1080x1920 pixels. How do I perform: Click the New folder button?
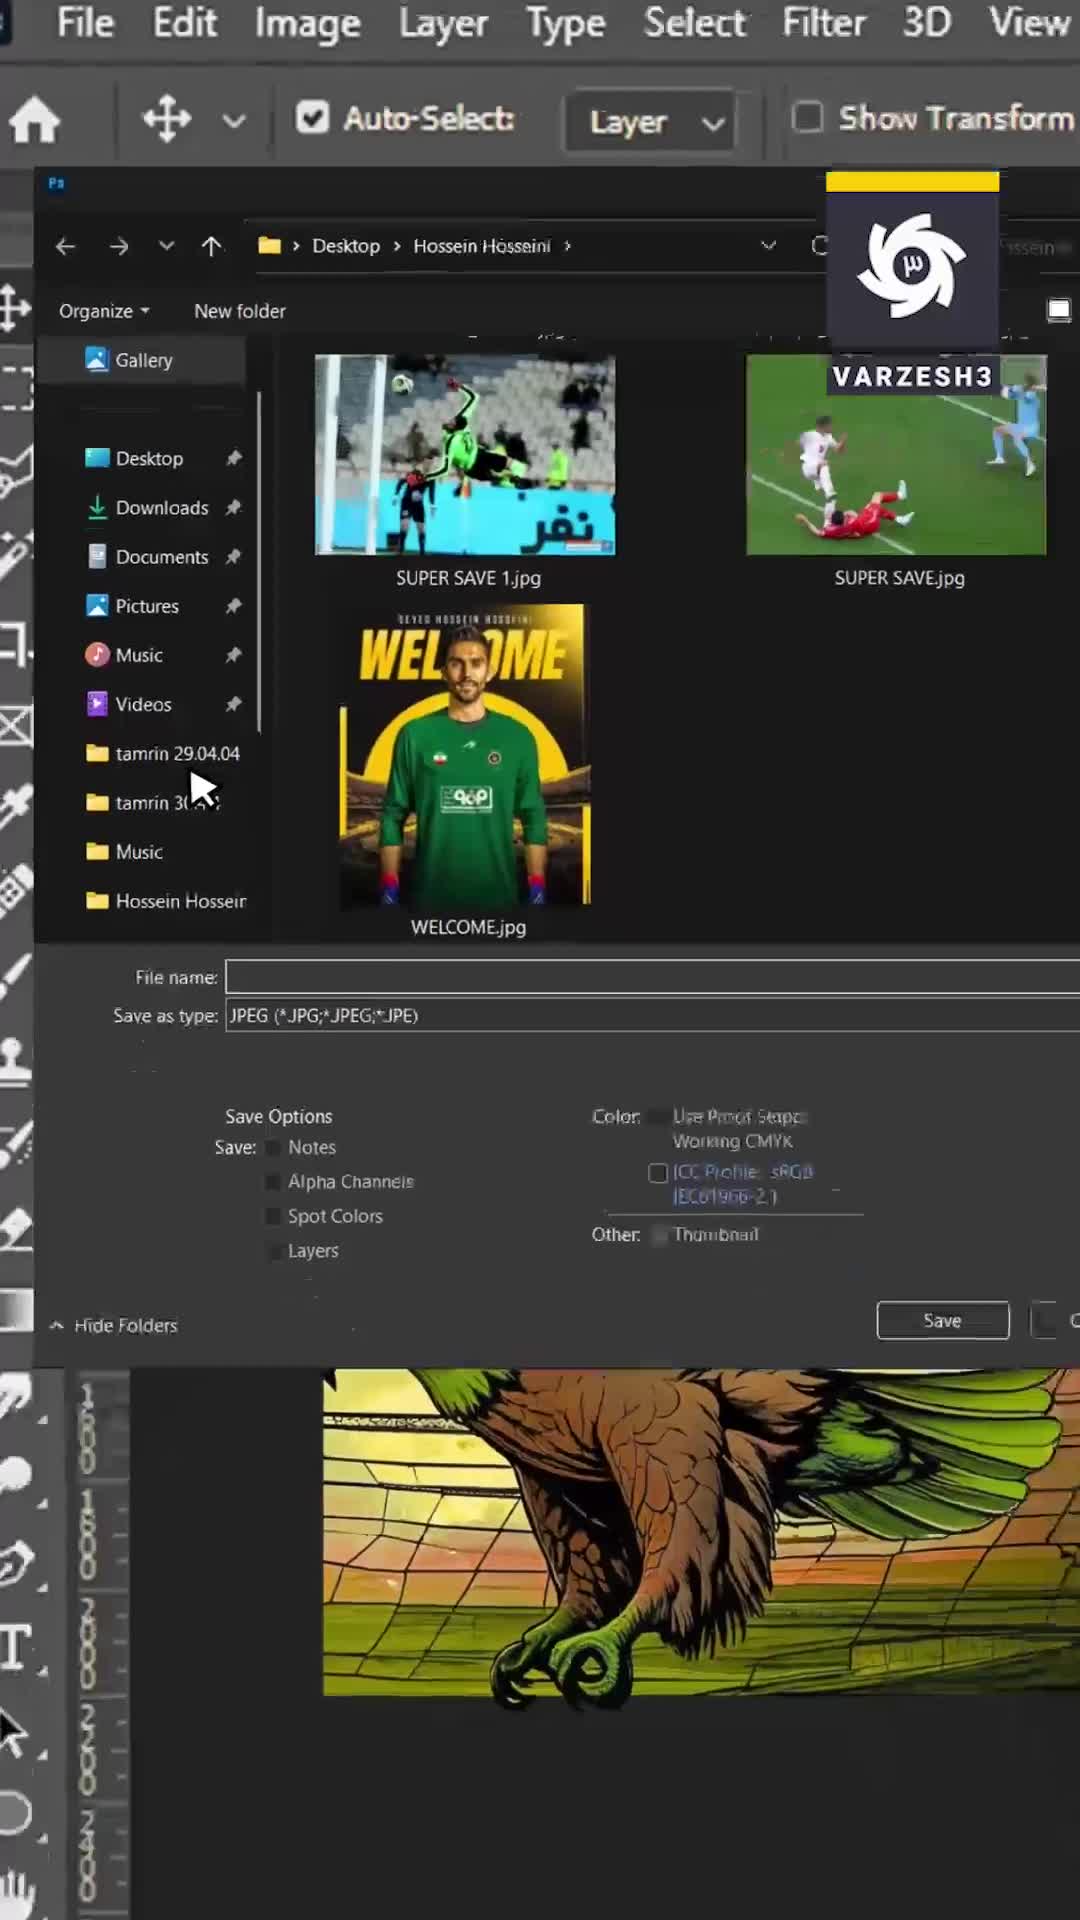pyautogui.click(x=240, y=311)
